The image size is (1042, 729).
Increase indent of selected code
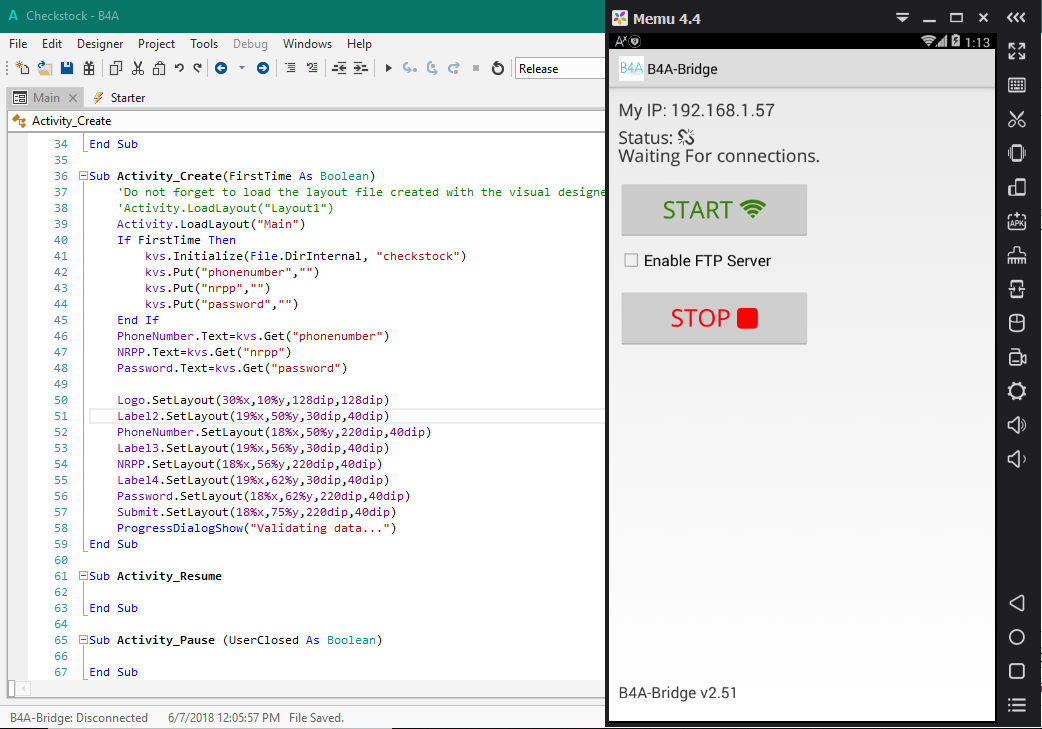(361, 68)
